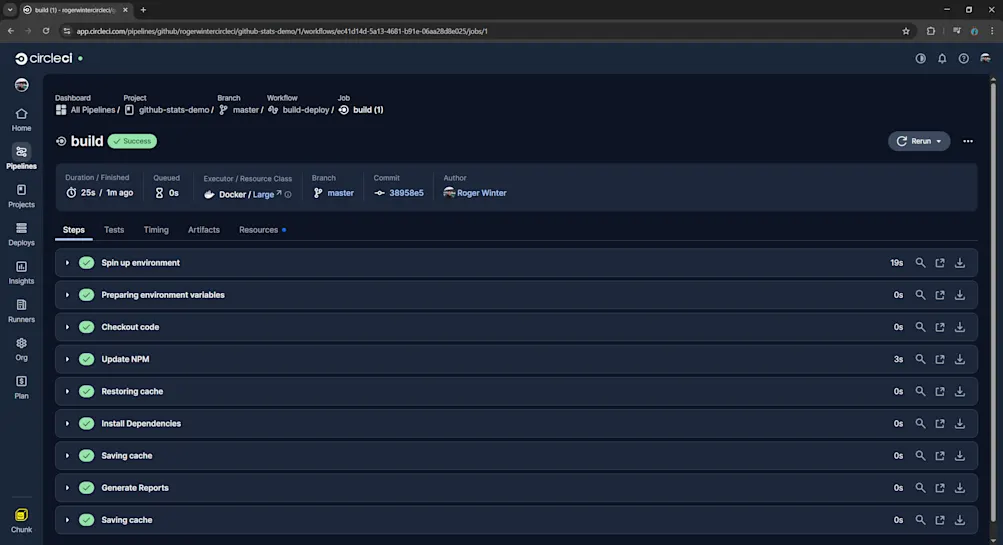Open Plan in the sidebar
This screenshot has width=1003, height=545.
21,388
